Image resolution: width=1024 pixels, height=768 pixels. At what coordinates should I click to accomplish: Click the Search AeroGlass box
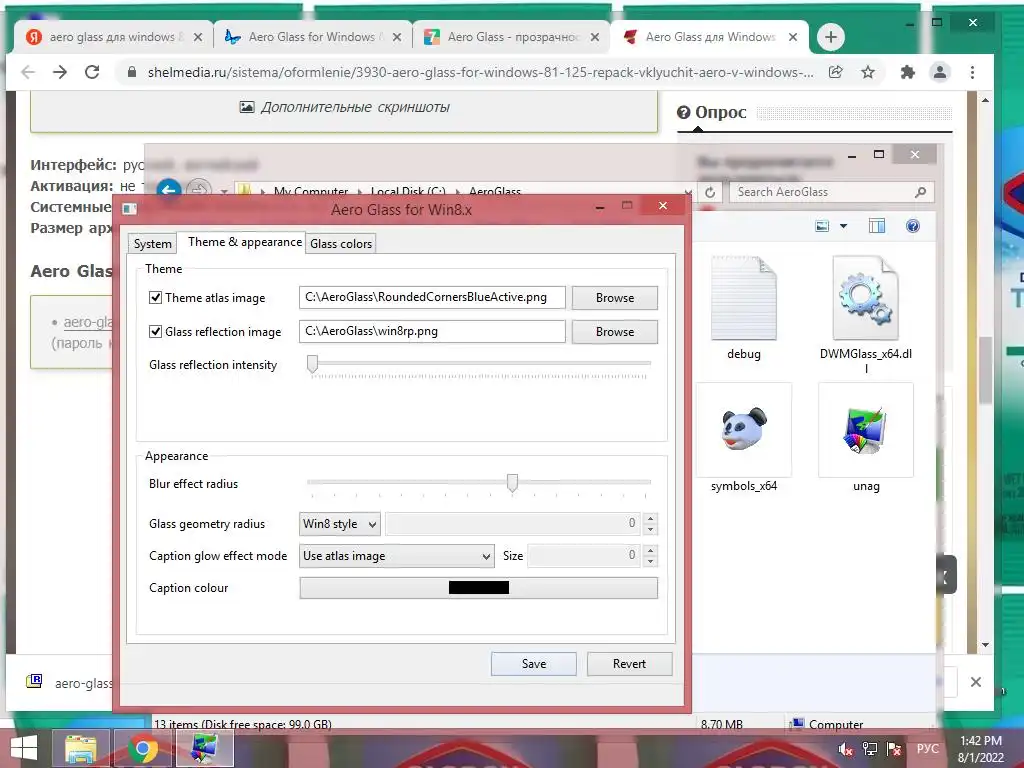click(822, 192)
